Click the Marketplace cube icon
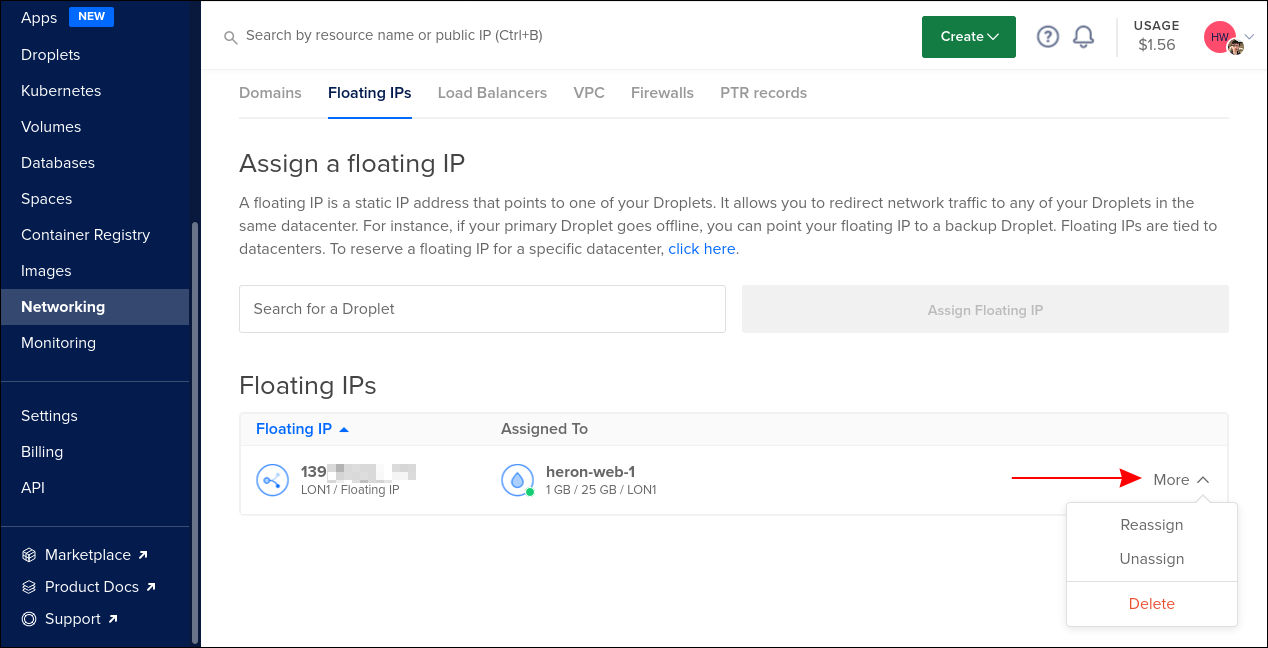Screen dimensions: 1268x648 point(29,554)
